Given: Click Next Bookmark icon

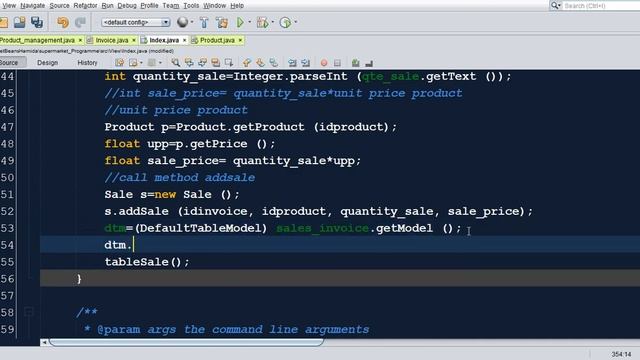Looking at the screenshot, I should point(260,63).
